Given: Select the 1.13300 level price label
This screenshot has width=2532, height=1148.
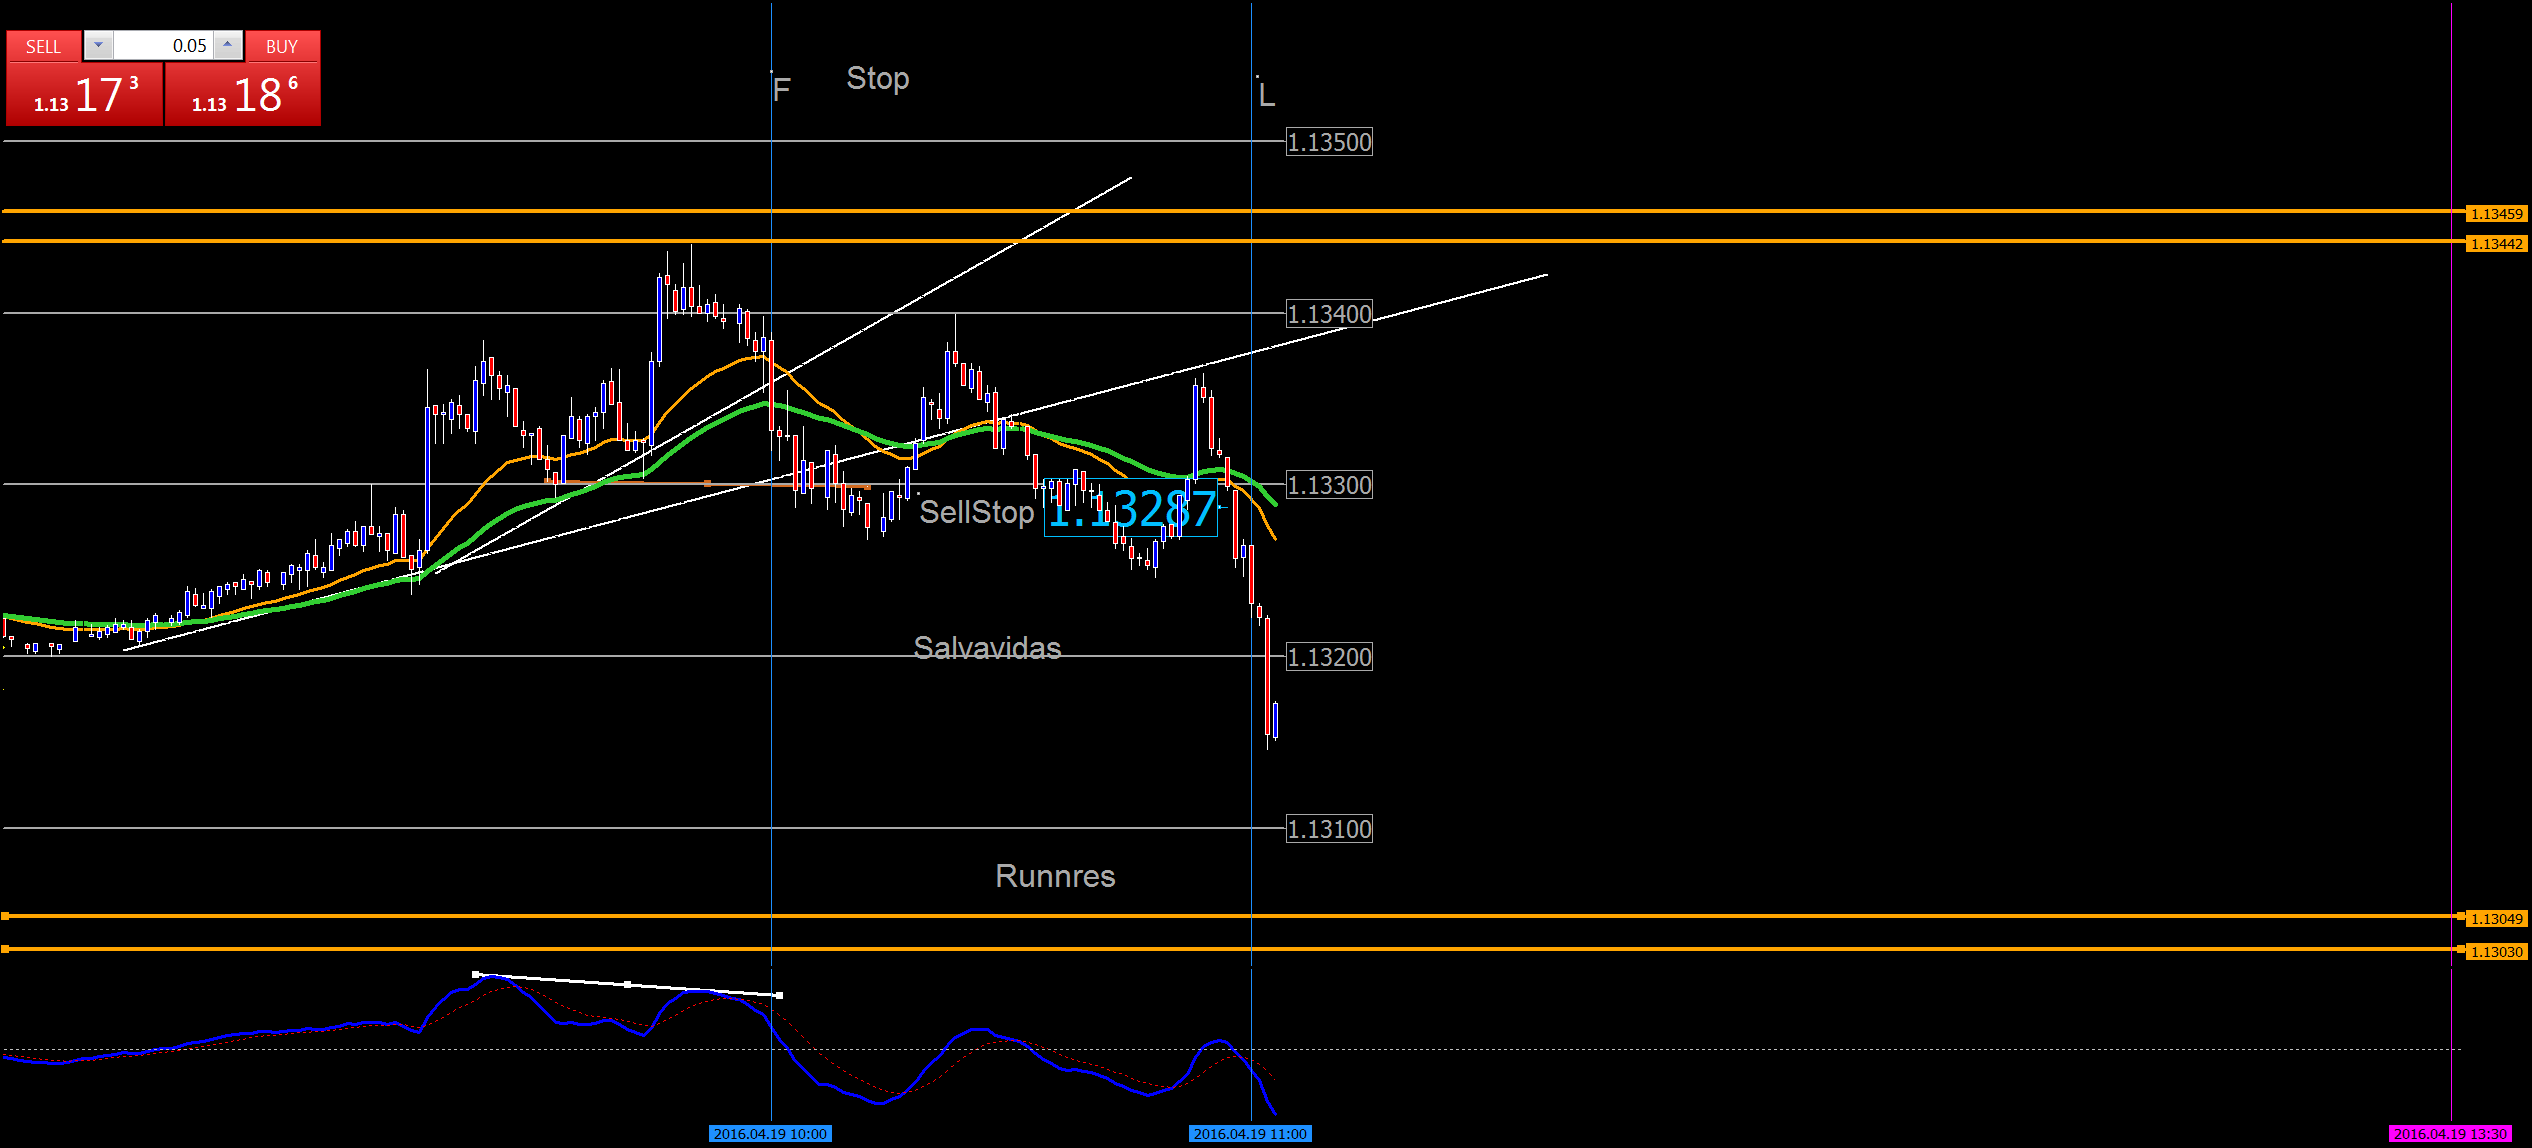Looking at the screenshot, I should click(1329, 485).
